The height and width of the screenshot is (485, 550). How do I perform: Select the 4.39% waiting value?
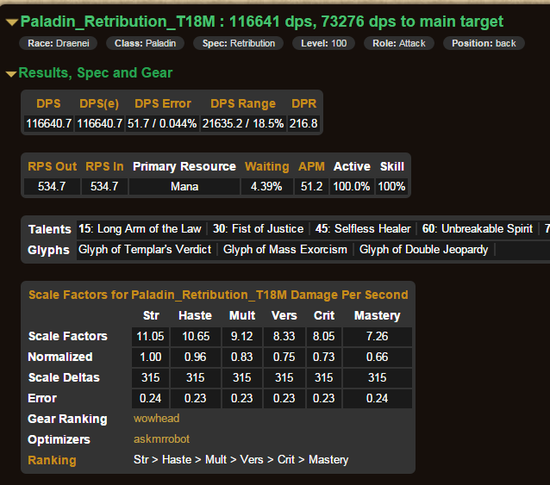267,187
